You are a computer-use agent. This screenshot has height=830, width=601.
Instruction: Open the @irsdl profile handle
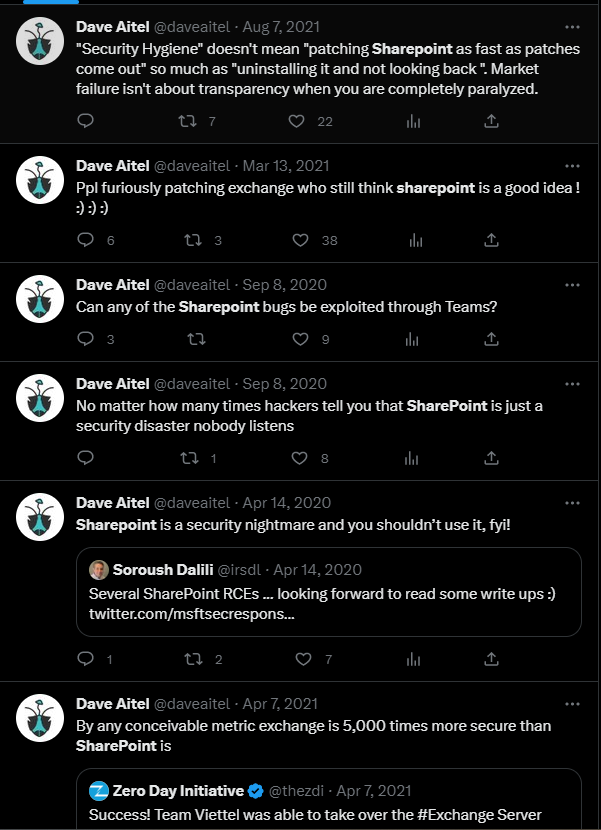(242, 570)
